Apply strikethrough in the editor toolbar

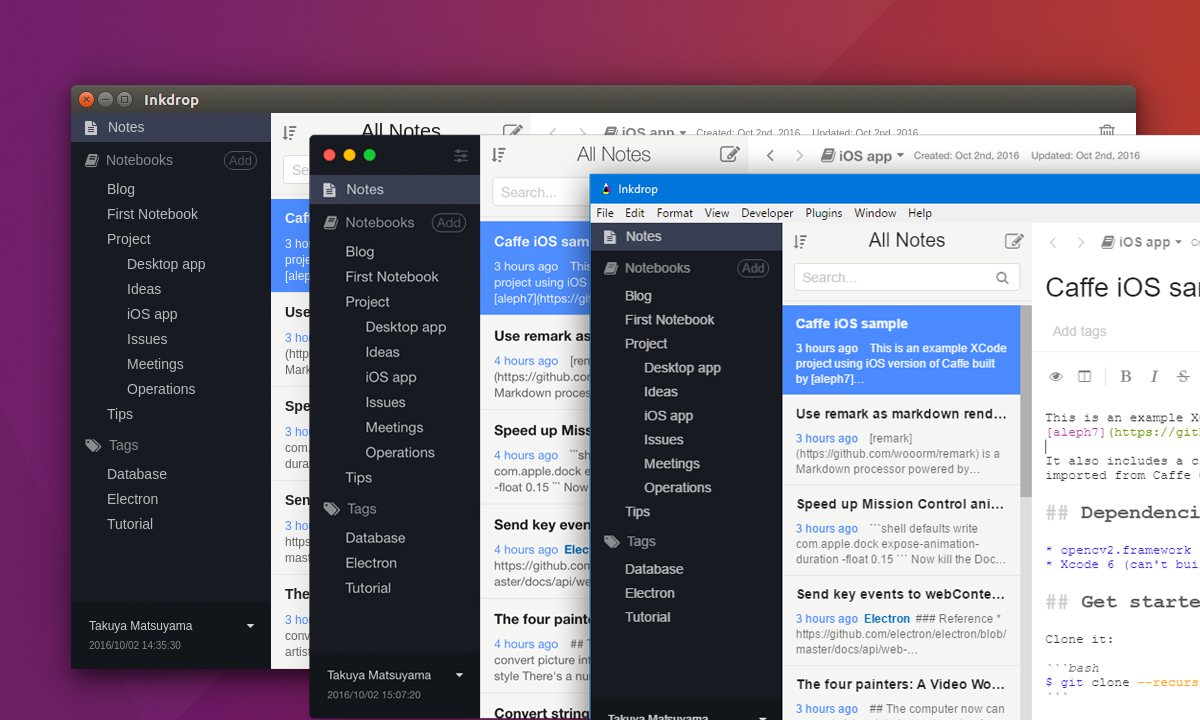[x=1183, y=376]
